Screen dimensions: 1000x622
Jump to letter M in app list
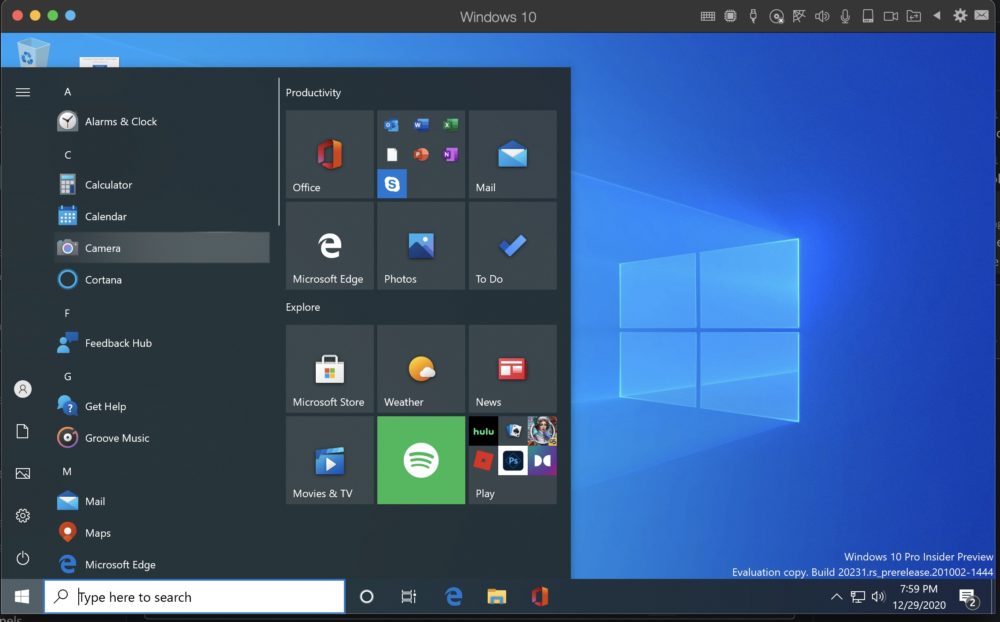point(67,471)
